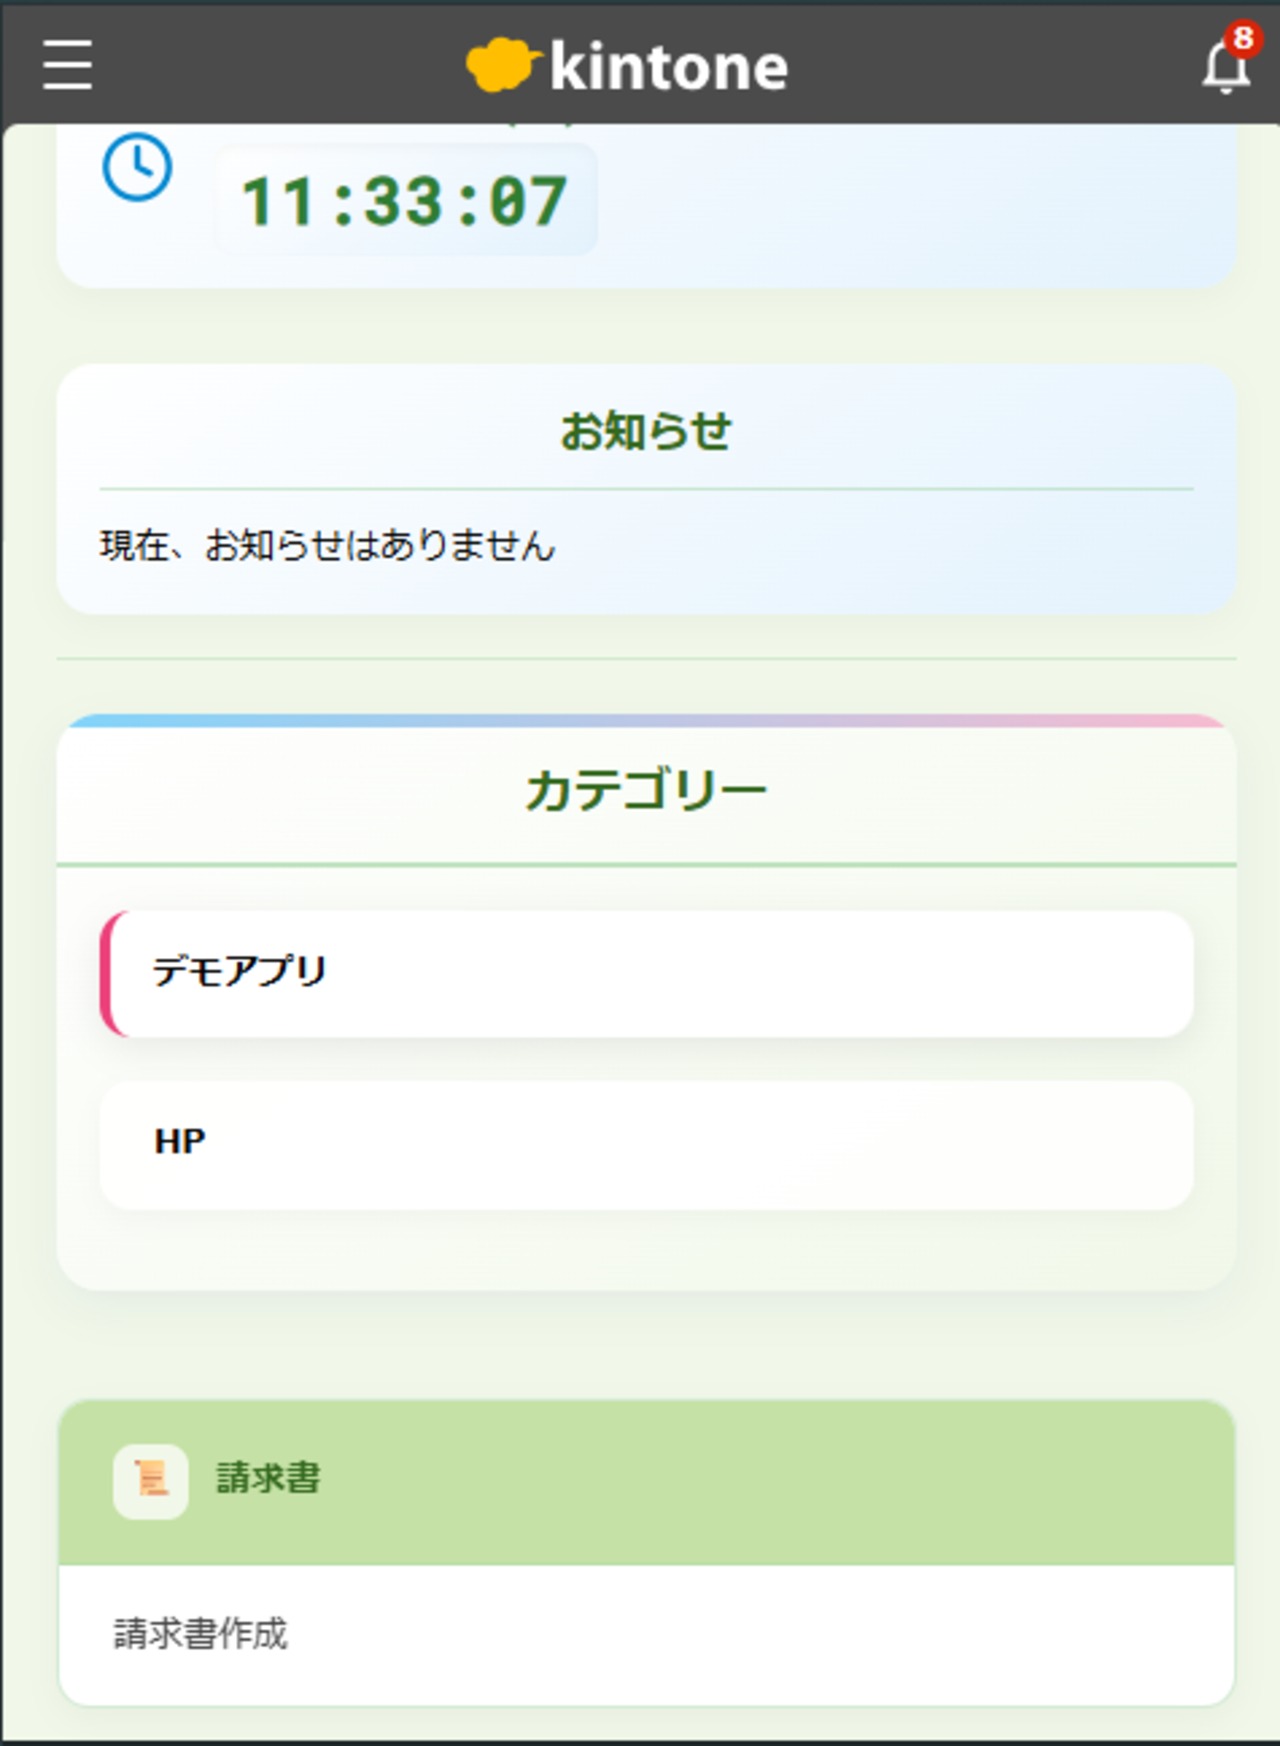Click the 現在、お知らせはありません message
1280x1746 pixels.
(x=327, y=546)
